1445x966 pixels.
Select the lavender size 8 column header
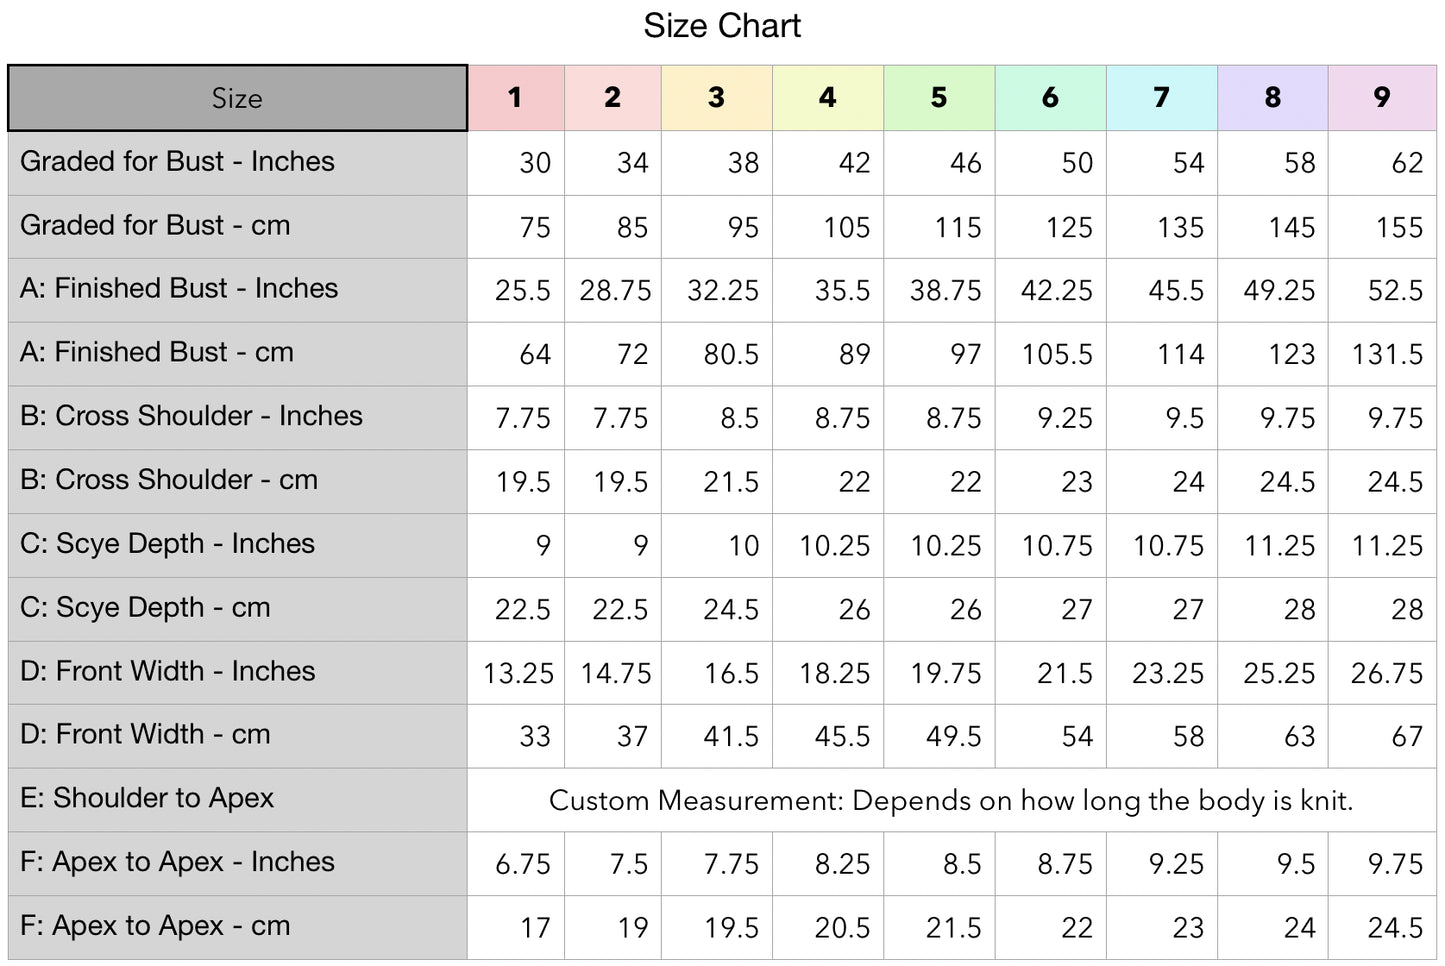[1272, 98]
